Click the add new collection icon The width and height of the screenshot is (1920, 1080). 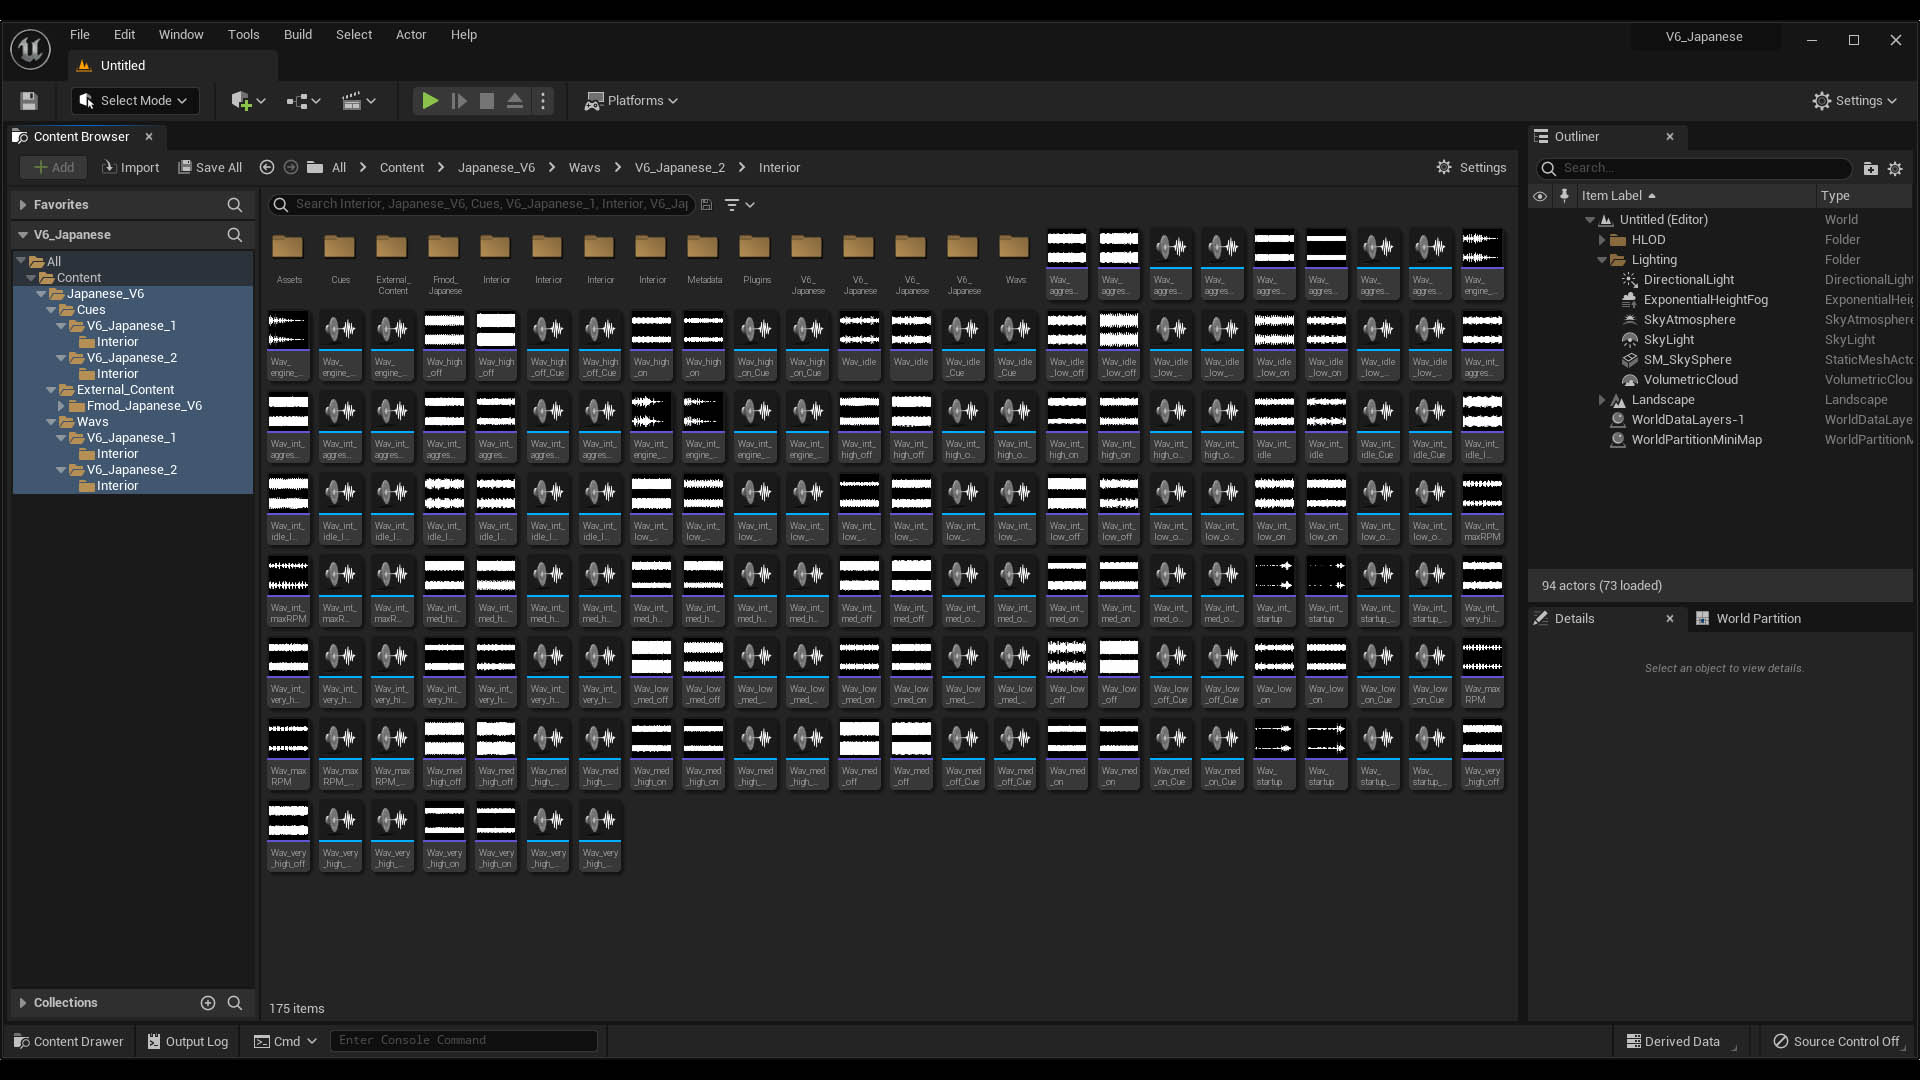tap(208, 1003)
